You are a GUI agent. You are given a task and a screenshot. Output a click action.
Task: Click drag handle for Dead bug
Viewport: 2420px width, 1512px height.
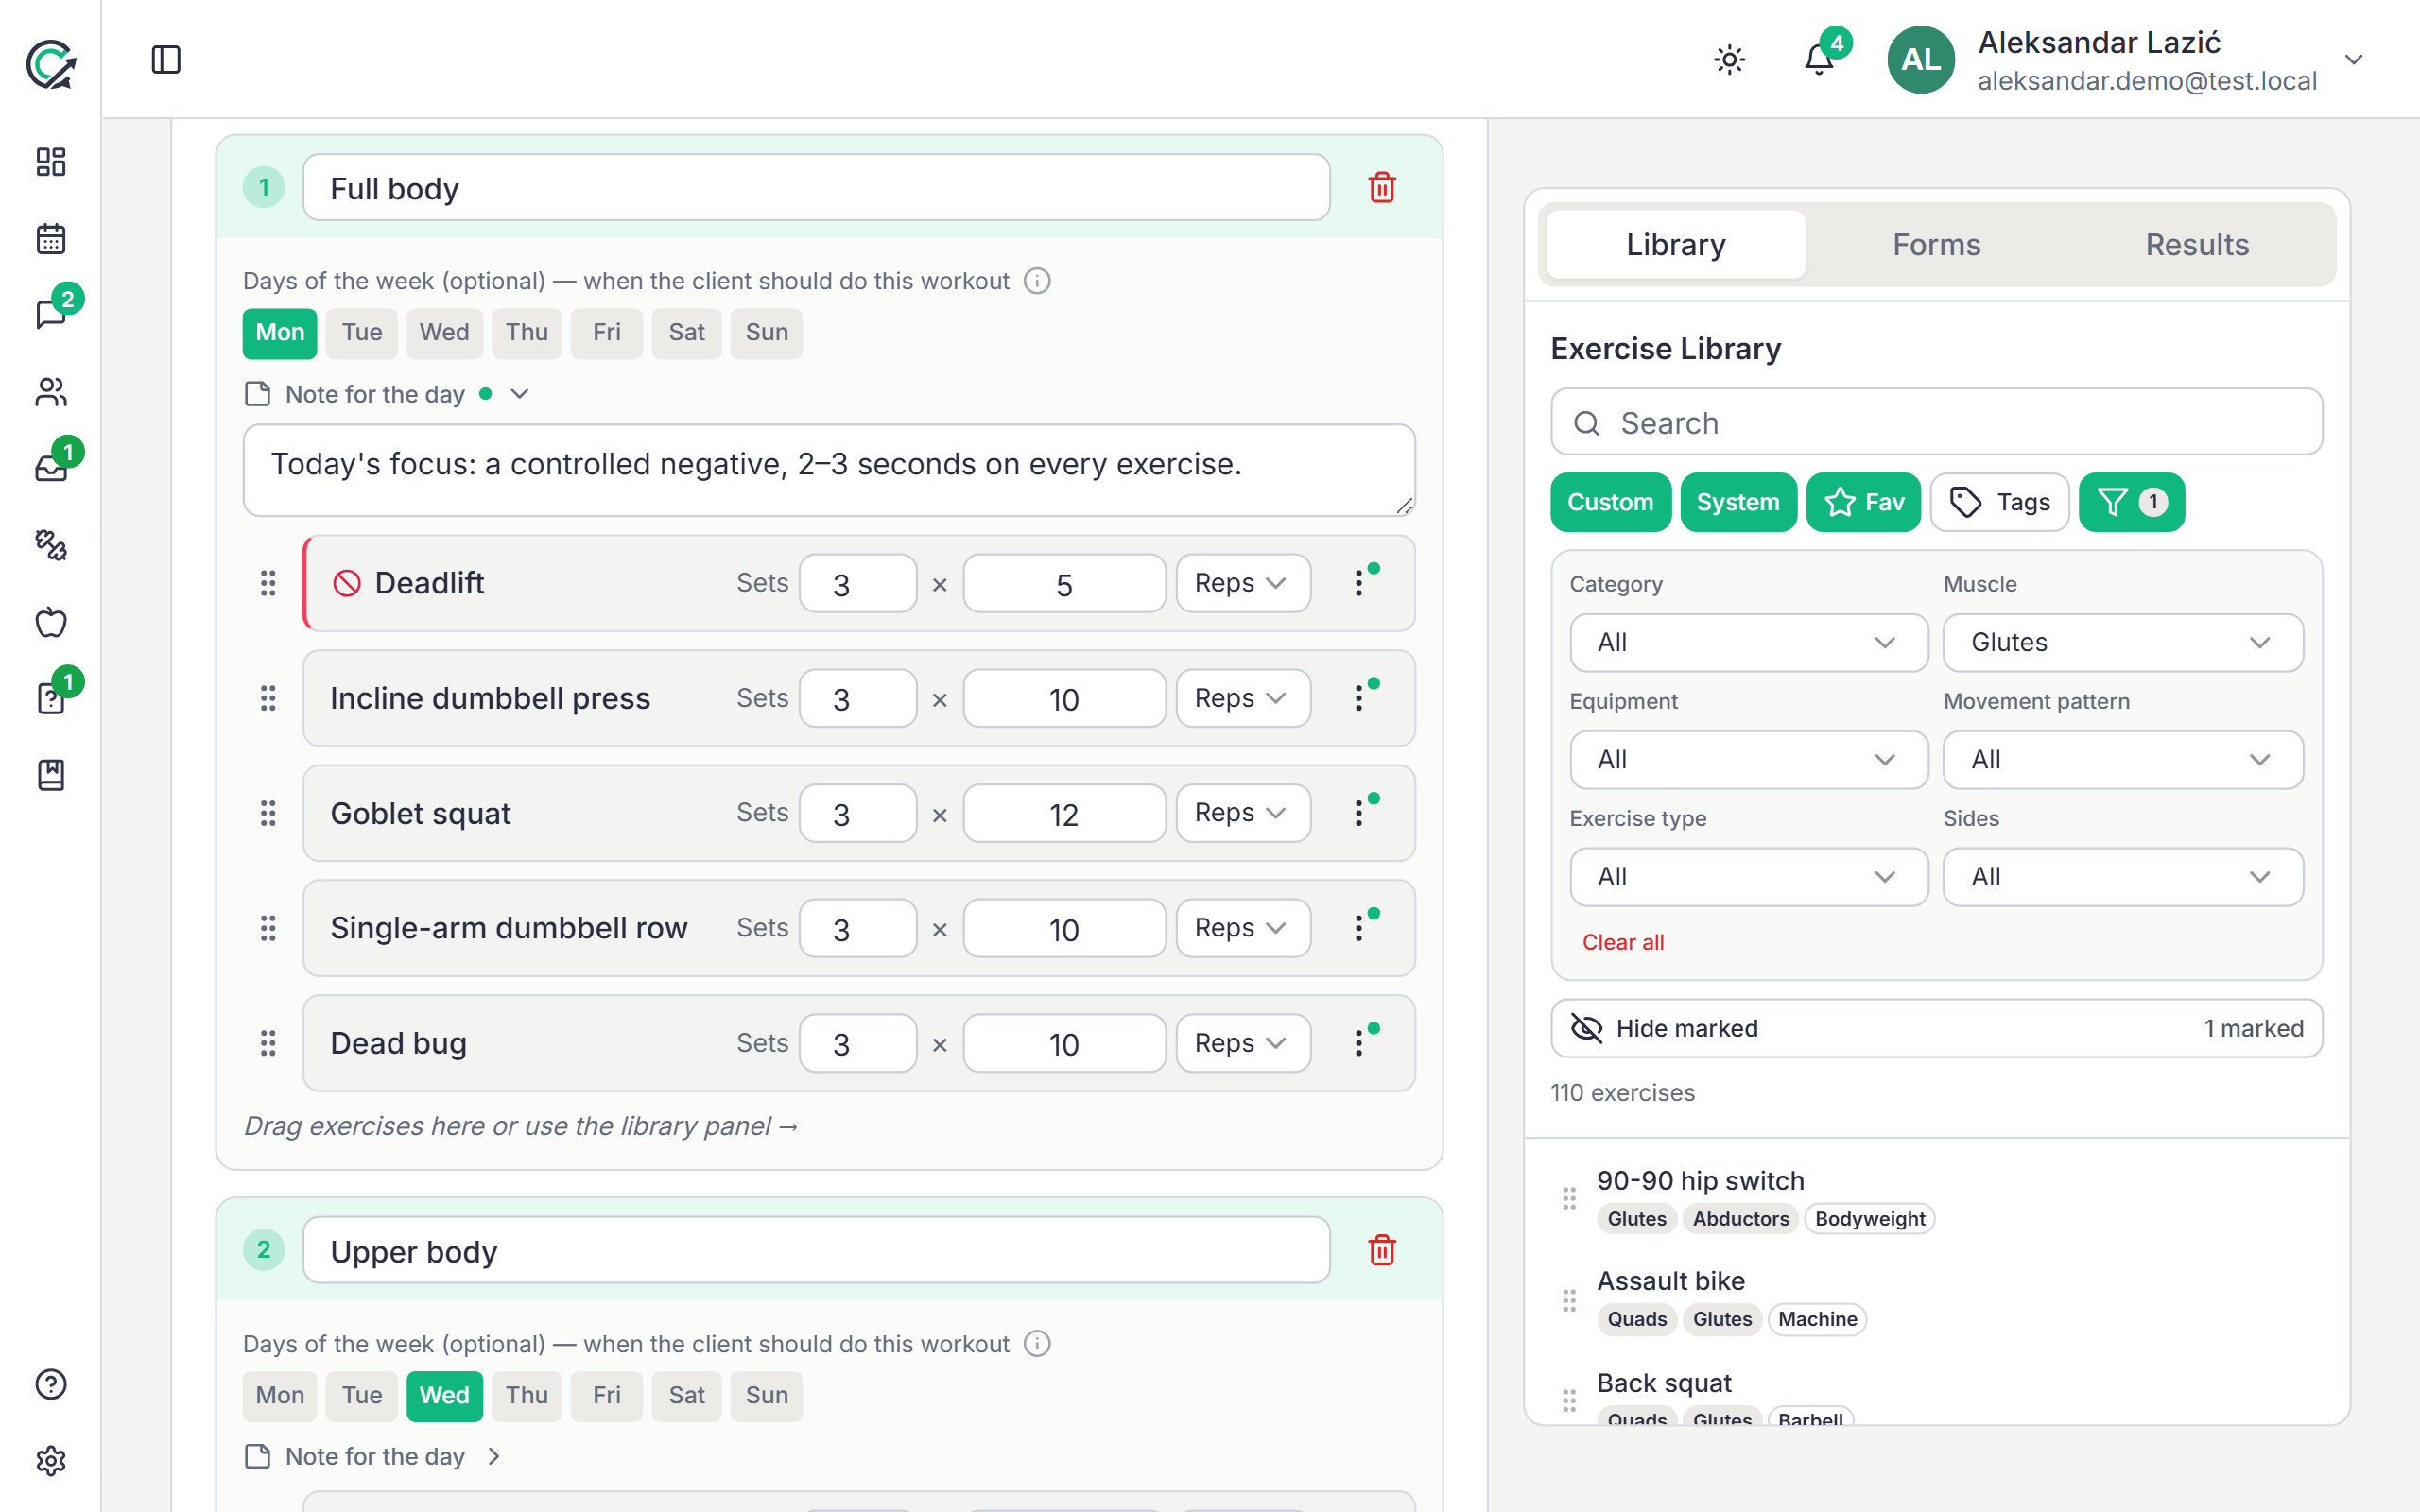tap(268, 1043)
